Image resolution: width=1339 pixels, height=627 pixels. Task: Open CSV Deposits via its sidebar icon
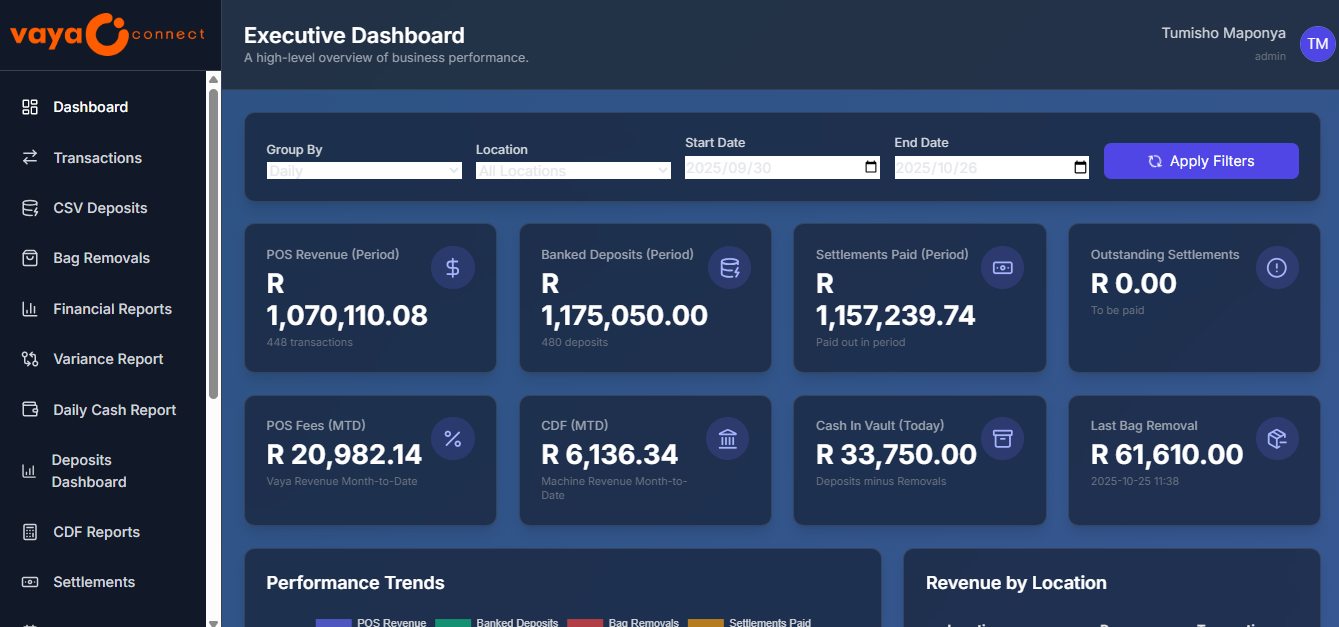(28, 207)
